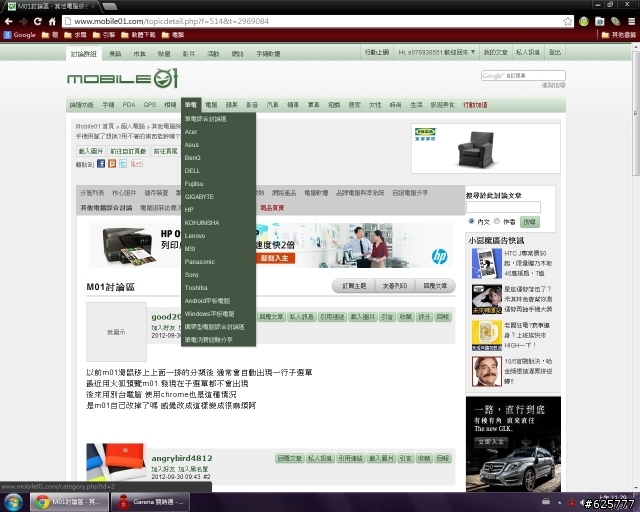
Task: Switch to Garena in the taskbar
Action: tap(151, 502)
